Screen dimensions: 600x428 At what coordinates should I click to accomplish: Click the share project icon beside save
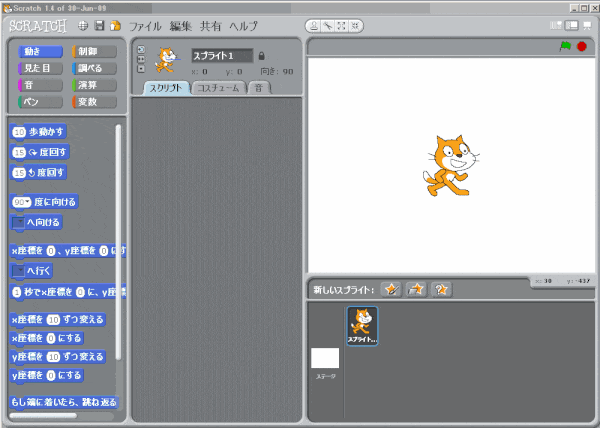115,25
